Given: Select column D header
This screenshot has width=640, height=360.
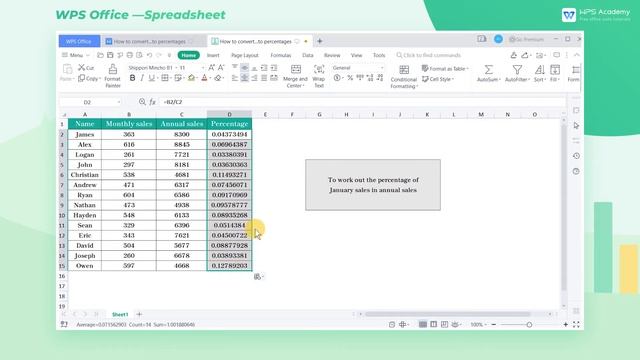Looking at the screenshot, I should (229, 115).
